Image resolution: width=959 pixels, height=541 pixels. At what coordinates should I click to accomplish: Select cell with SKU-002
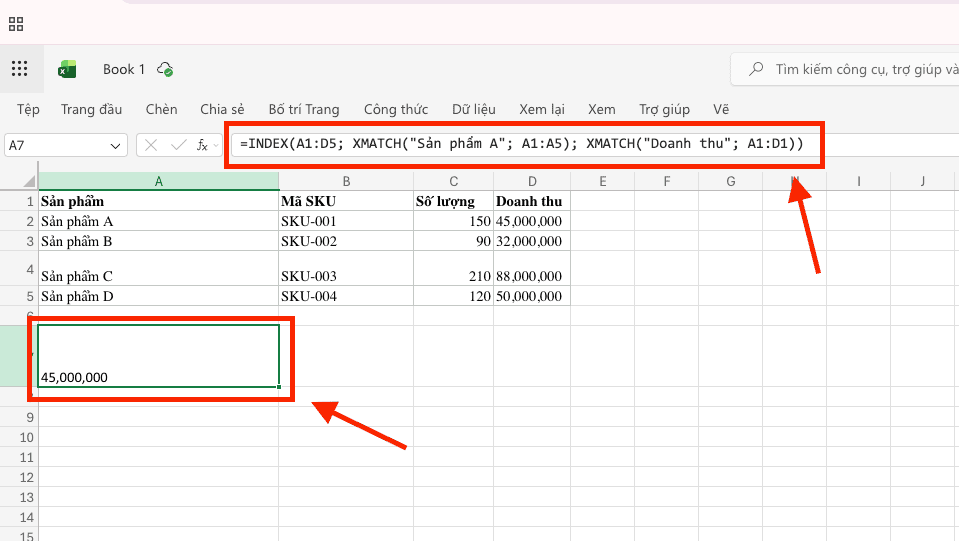pos(346,241)
